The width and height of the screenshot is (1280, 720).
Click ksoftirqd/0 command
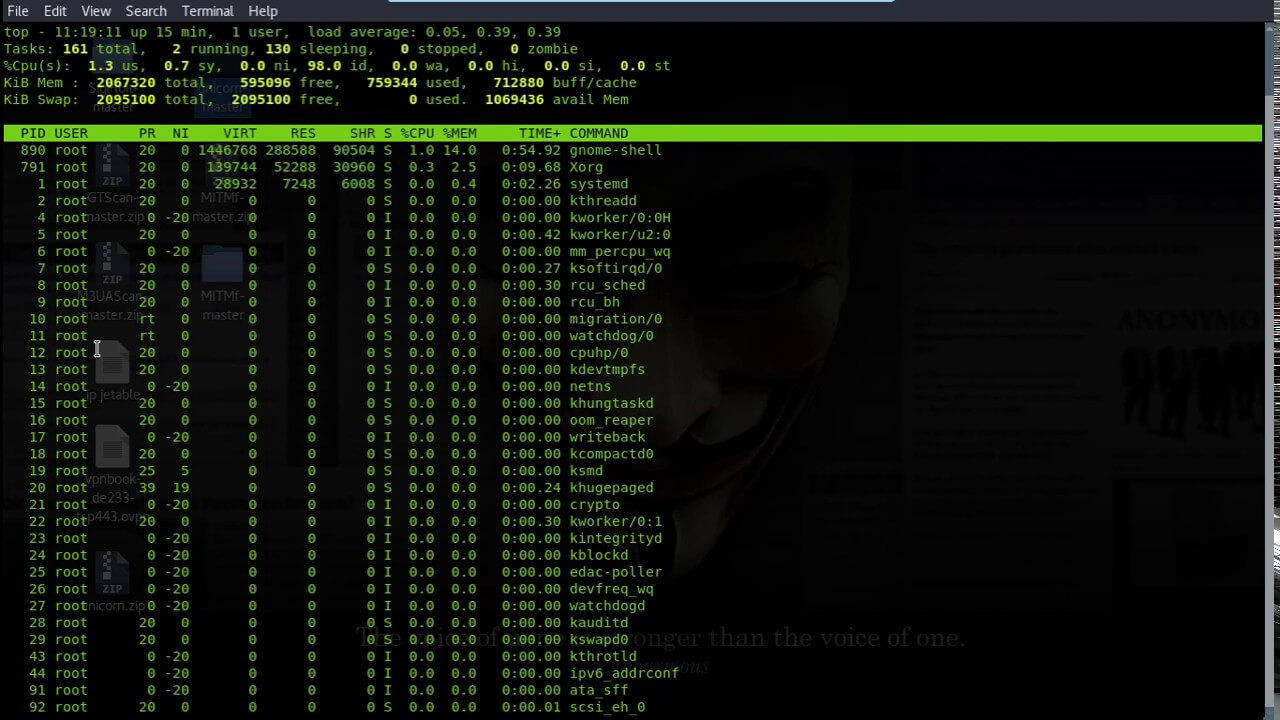tap(616, 268)
